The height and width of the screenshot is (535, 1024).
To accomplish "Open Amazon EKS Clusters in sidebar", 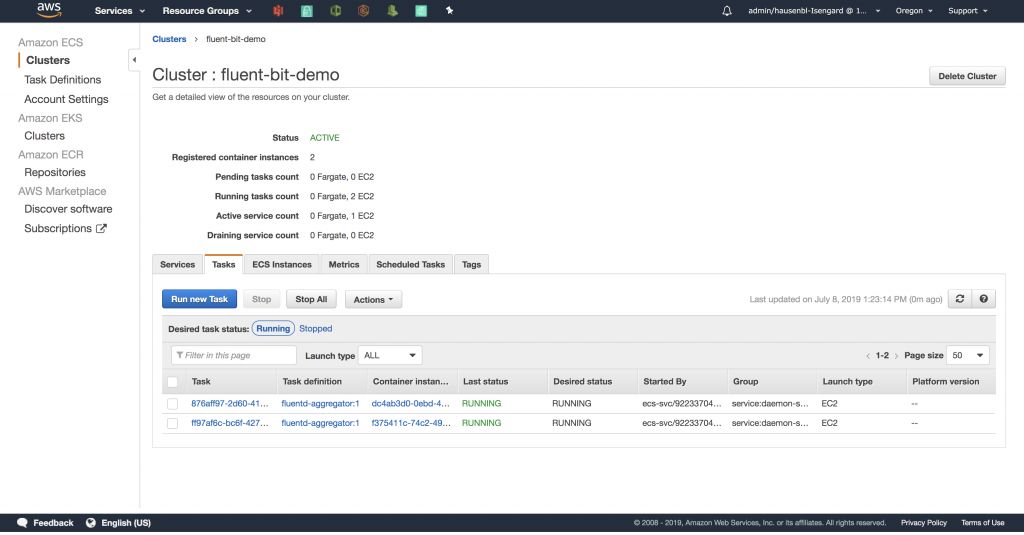I will point(44,136).
